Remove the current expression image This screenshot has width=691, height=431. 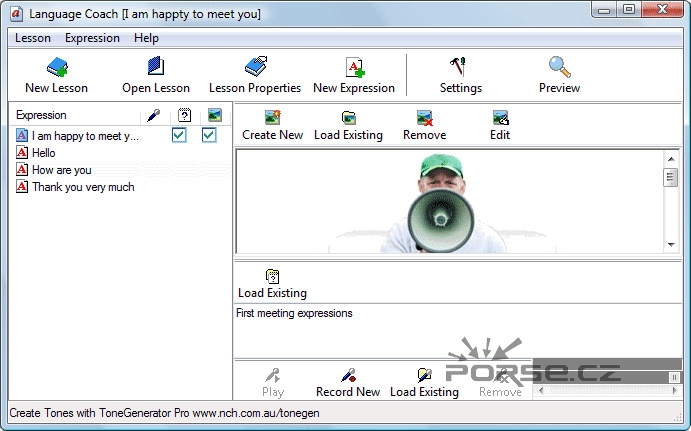click(424, 125)
